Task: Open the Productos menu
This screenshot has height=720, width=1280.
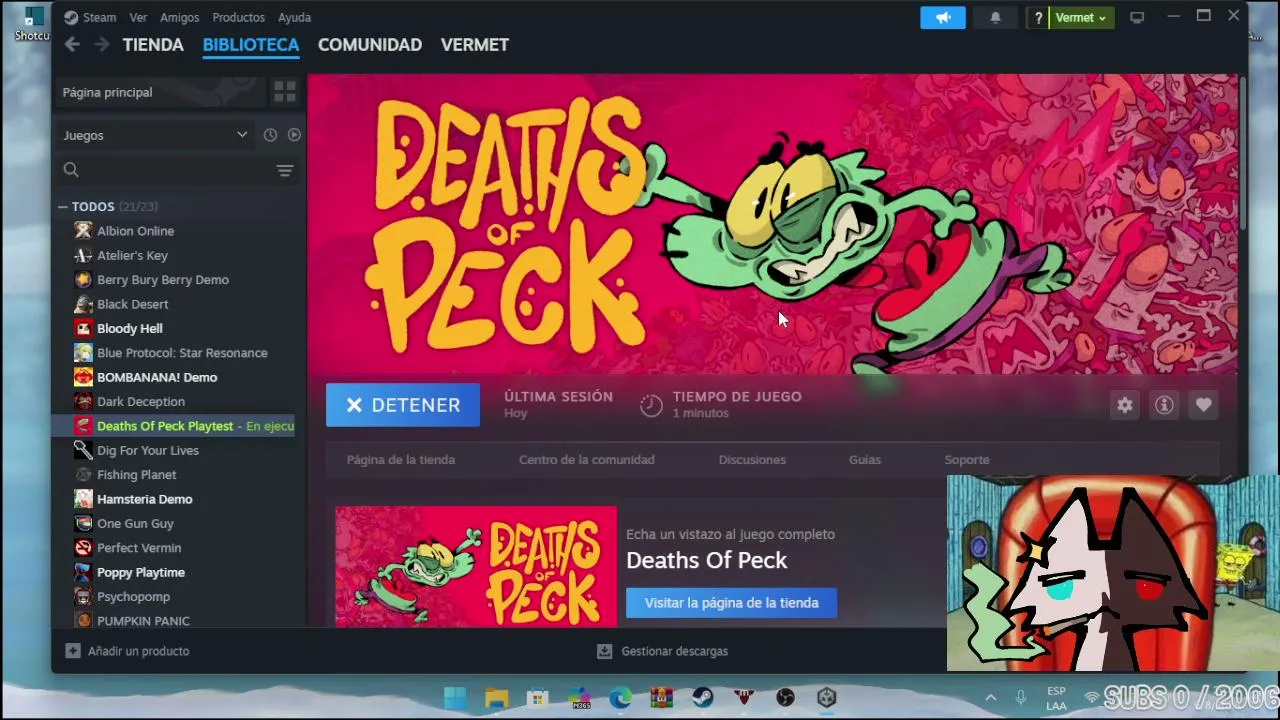Action: click(238, 17)
